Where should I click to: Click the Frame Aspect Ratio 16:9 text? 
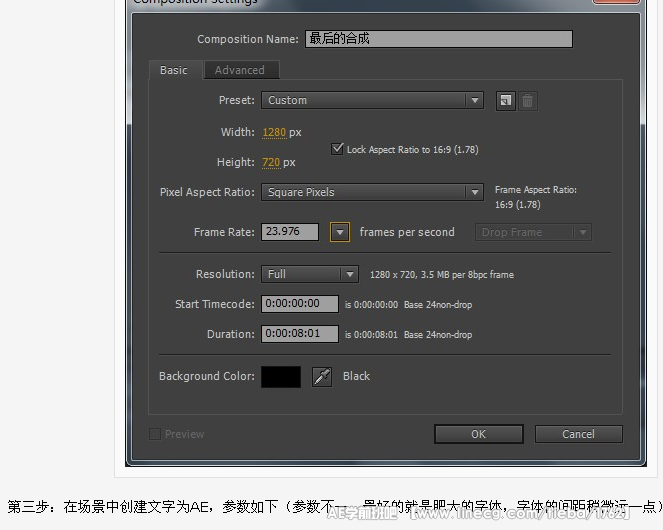[518, 205]
